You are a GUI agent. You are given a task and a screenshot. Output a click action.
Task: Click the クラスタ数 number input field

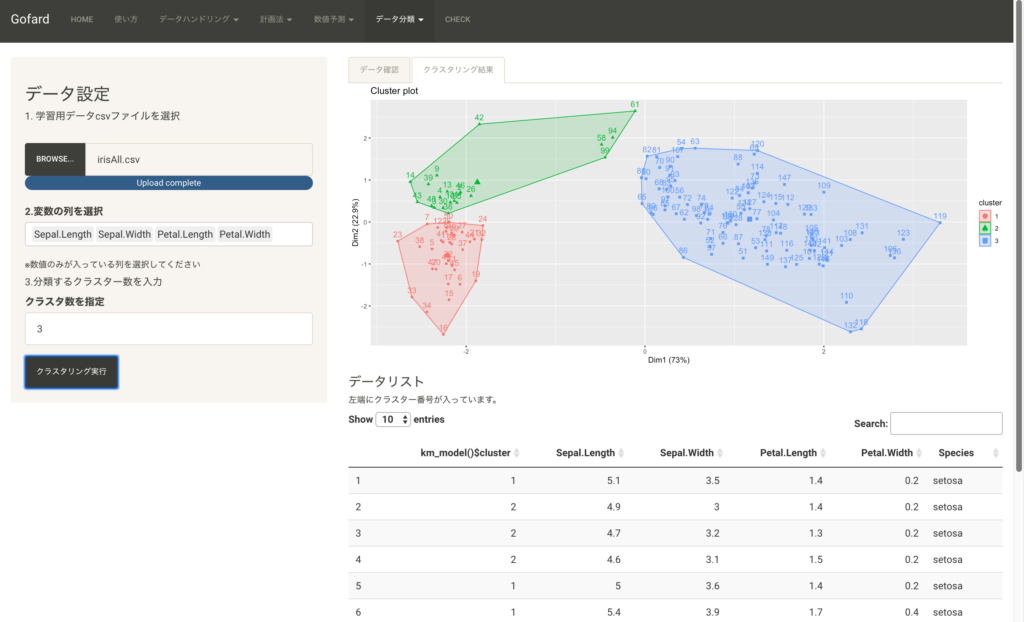click(168, 329)
